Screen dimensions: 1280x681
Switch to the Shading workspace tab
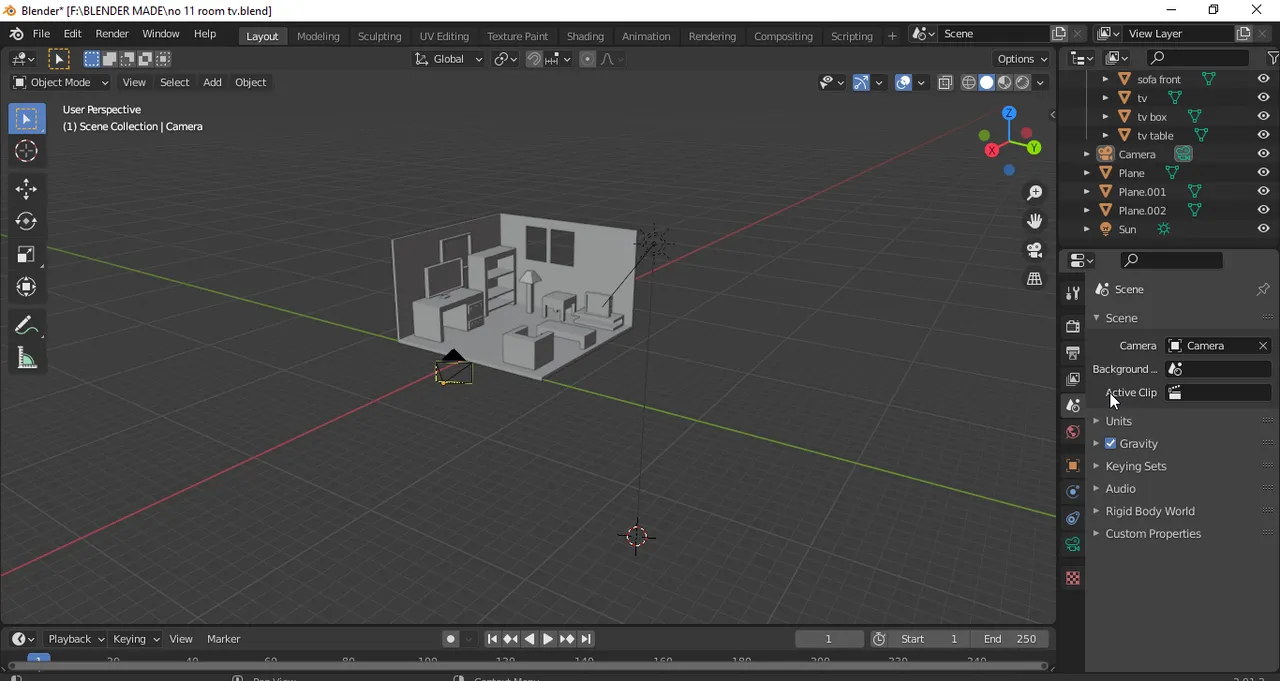click(x=585, y=36)
